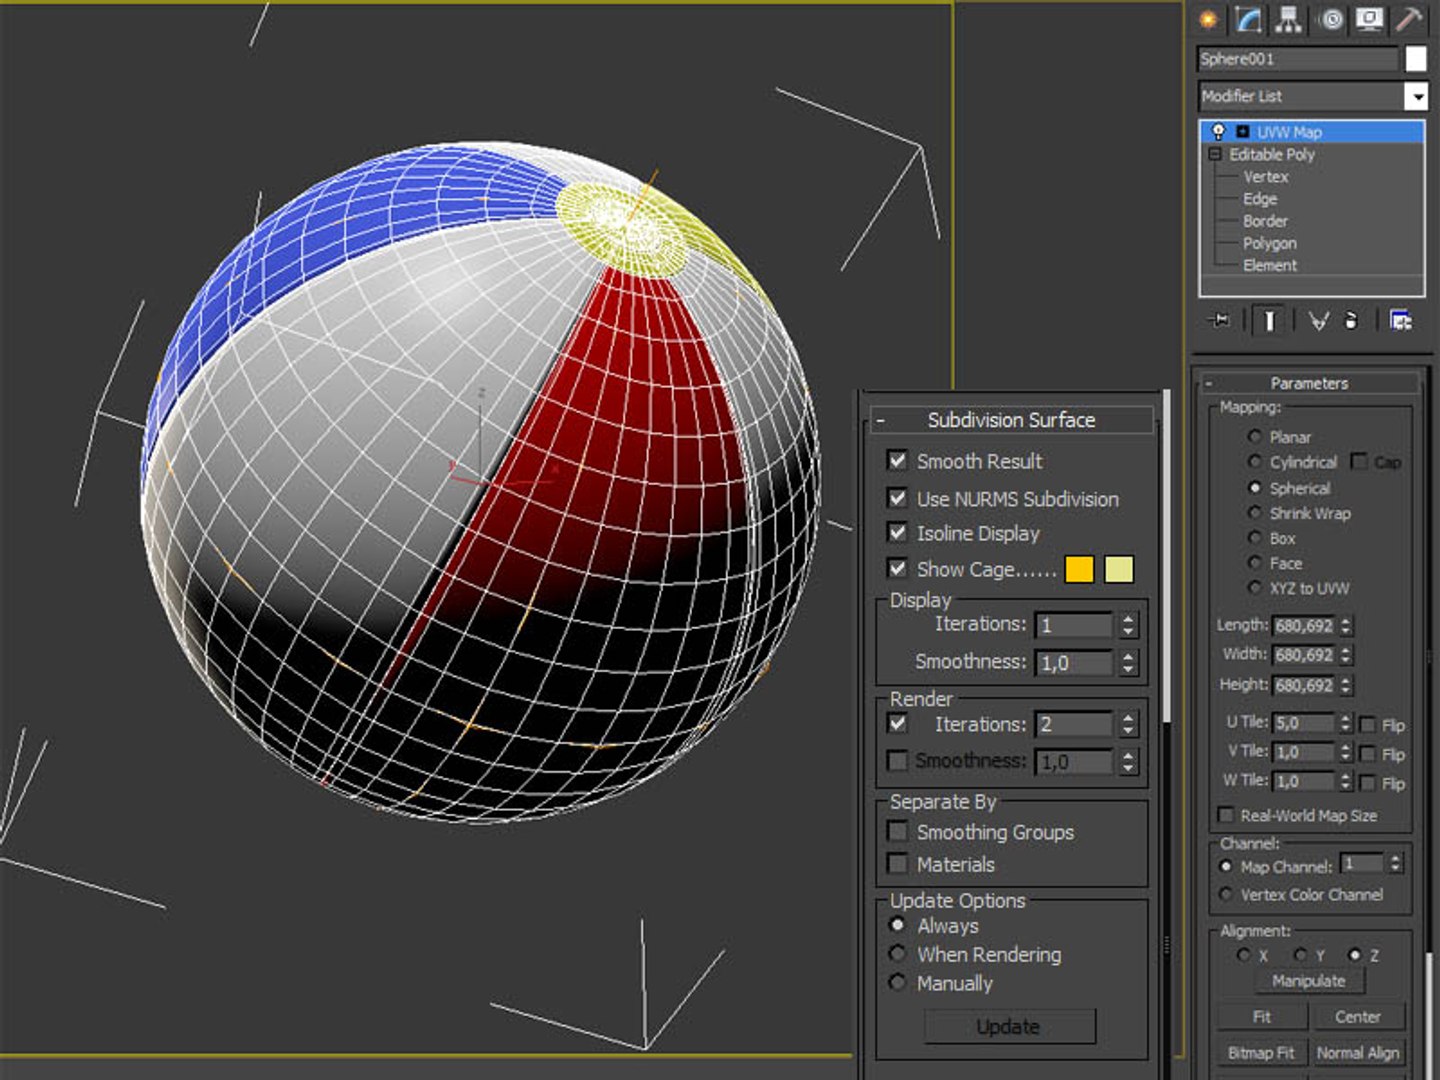This screenshot has width=1440, height=1080.
Task: Switch to the Modify panel tab
Action: [1248, 19]
